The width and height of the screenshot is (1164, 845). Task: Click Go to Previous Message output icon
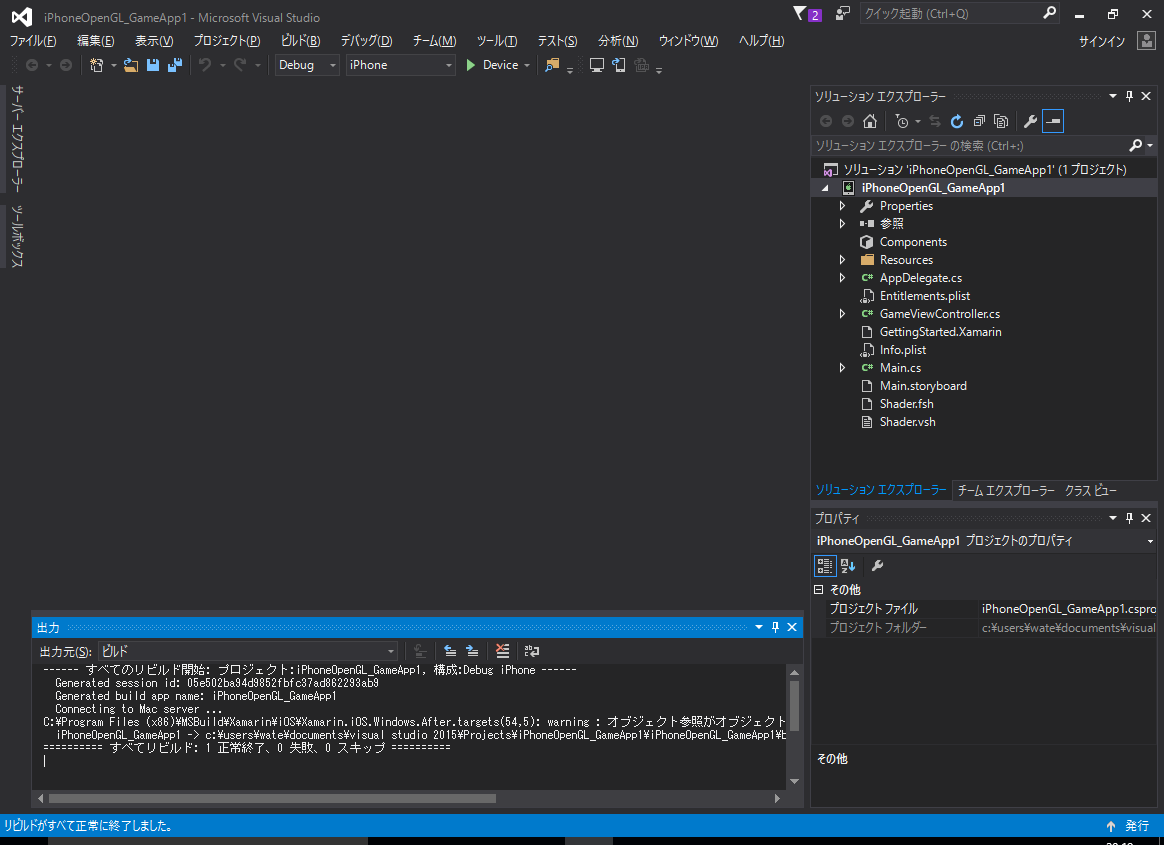click(x=450, y=651)
